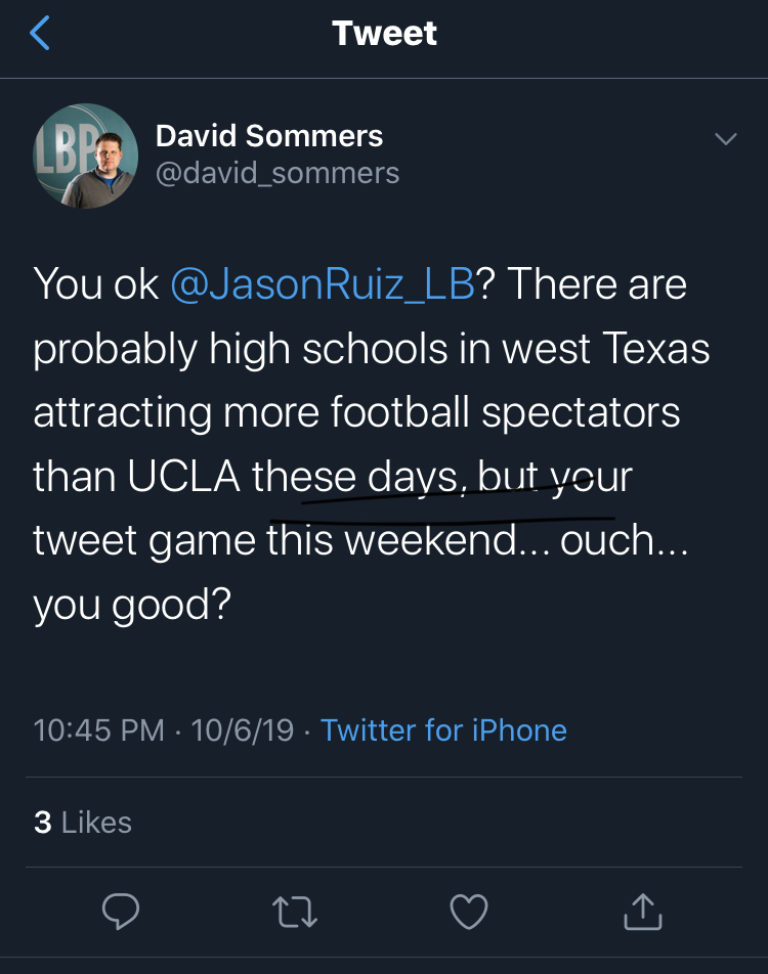Viewport: 768px width, 974px height.
Task: Expand the tweet options chevron
Action: pos(726,139)
